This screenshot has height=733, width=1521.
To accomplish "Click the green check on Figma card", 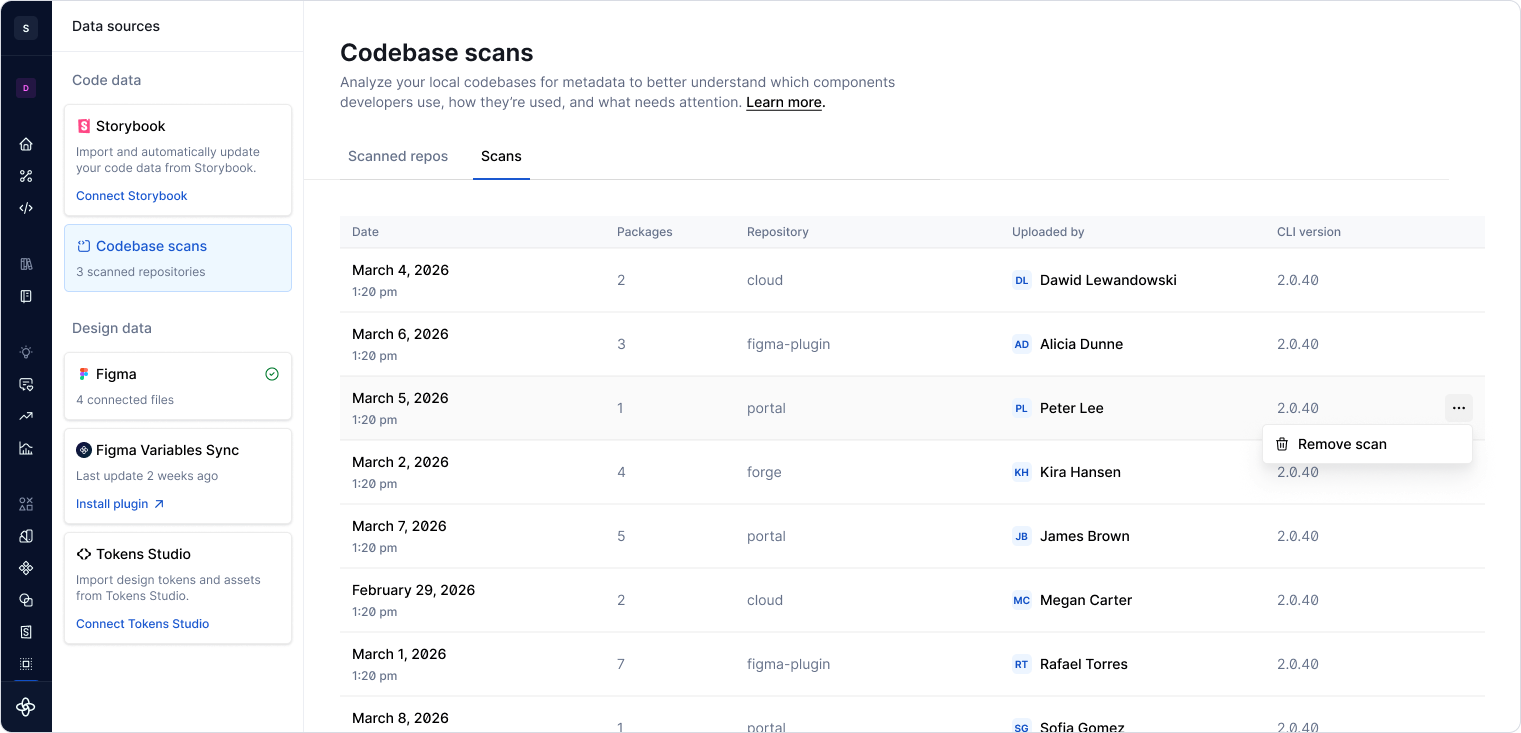I will pos(272,374).
